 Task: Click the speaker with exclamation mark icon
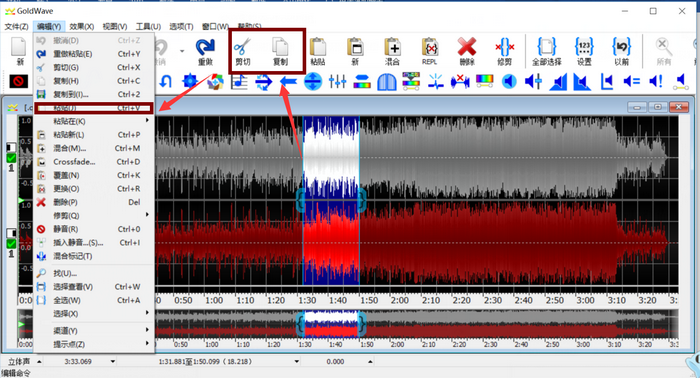pyautogui.click(x=656, y=81)
